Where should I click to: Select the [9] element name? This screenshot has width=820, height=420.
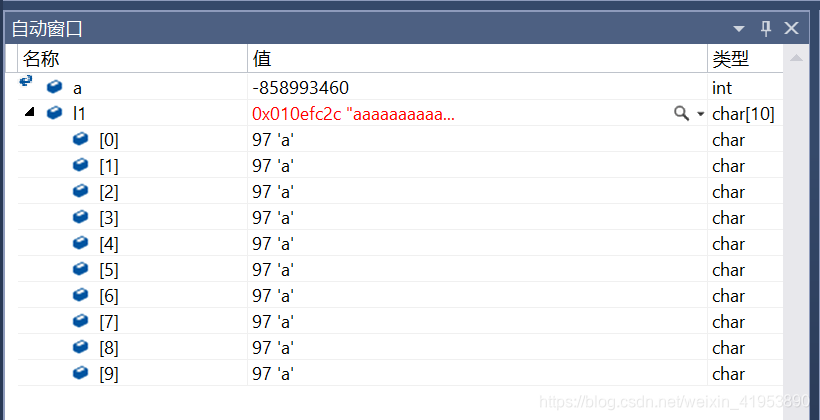[x=109, y=374]
